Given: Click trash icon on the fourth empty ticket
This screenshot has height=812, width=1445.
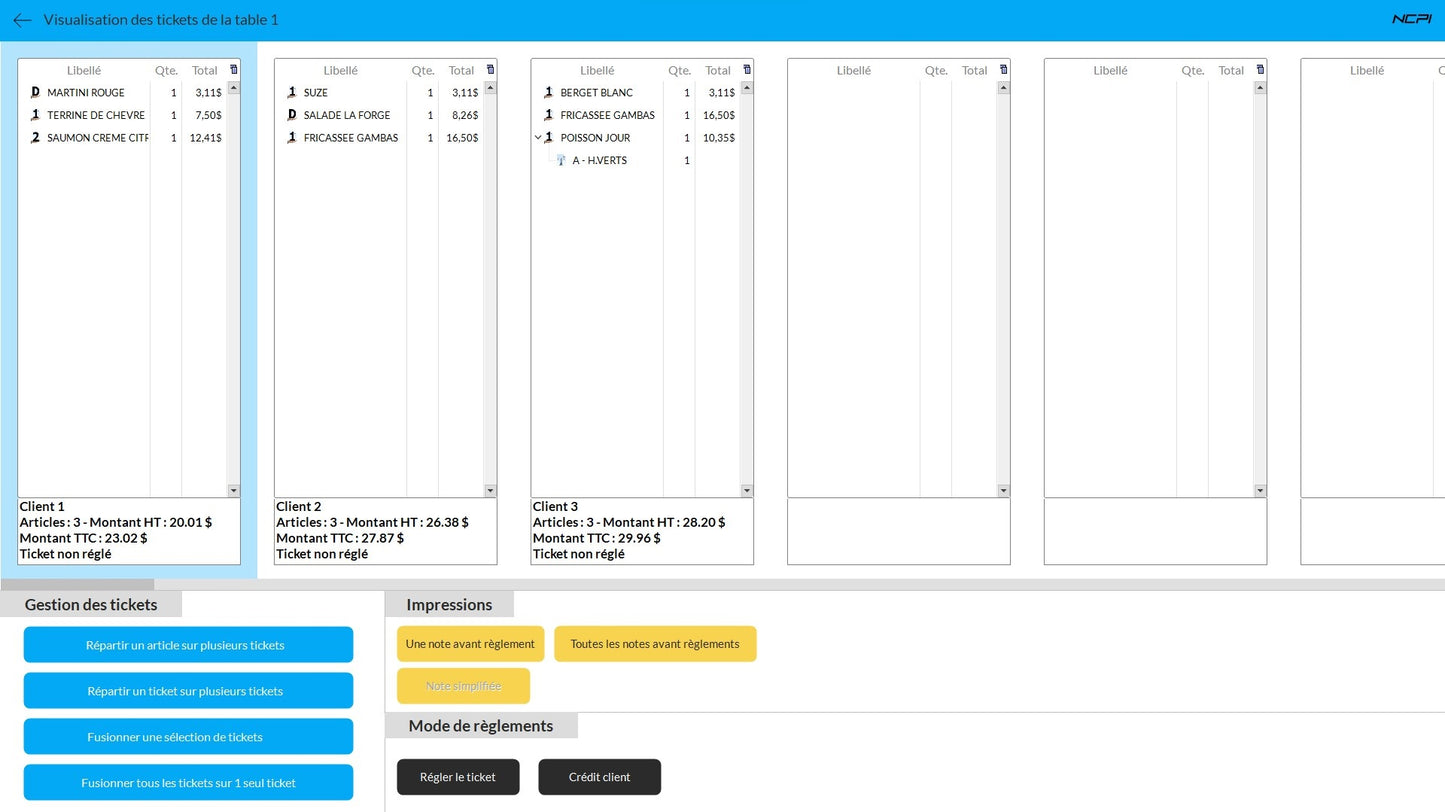Looking at the screenshot, I should tap(1004, 69).
